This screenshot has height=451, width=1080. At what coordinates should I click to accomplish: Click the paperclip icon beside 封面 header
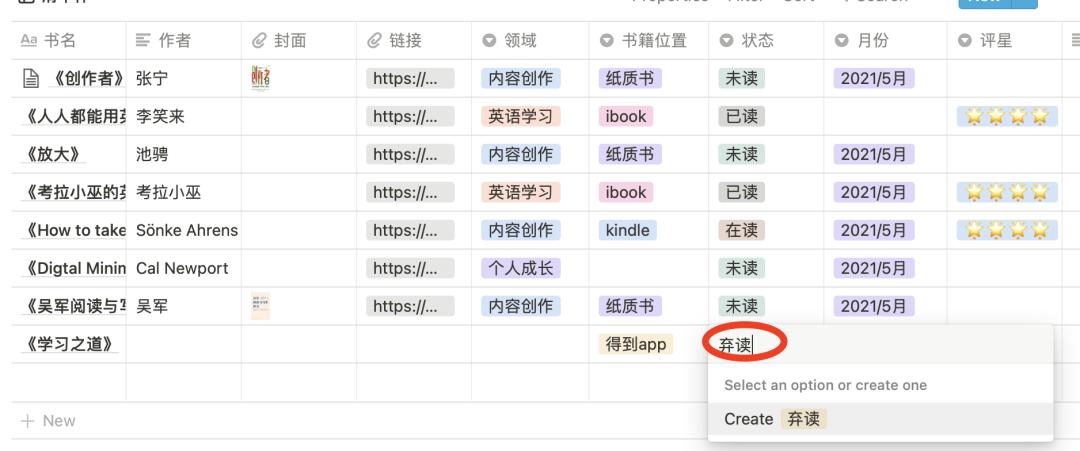click(258, 41)
